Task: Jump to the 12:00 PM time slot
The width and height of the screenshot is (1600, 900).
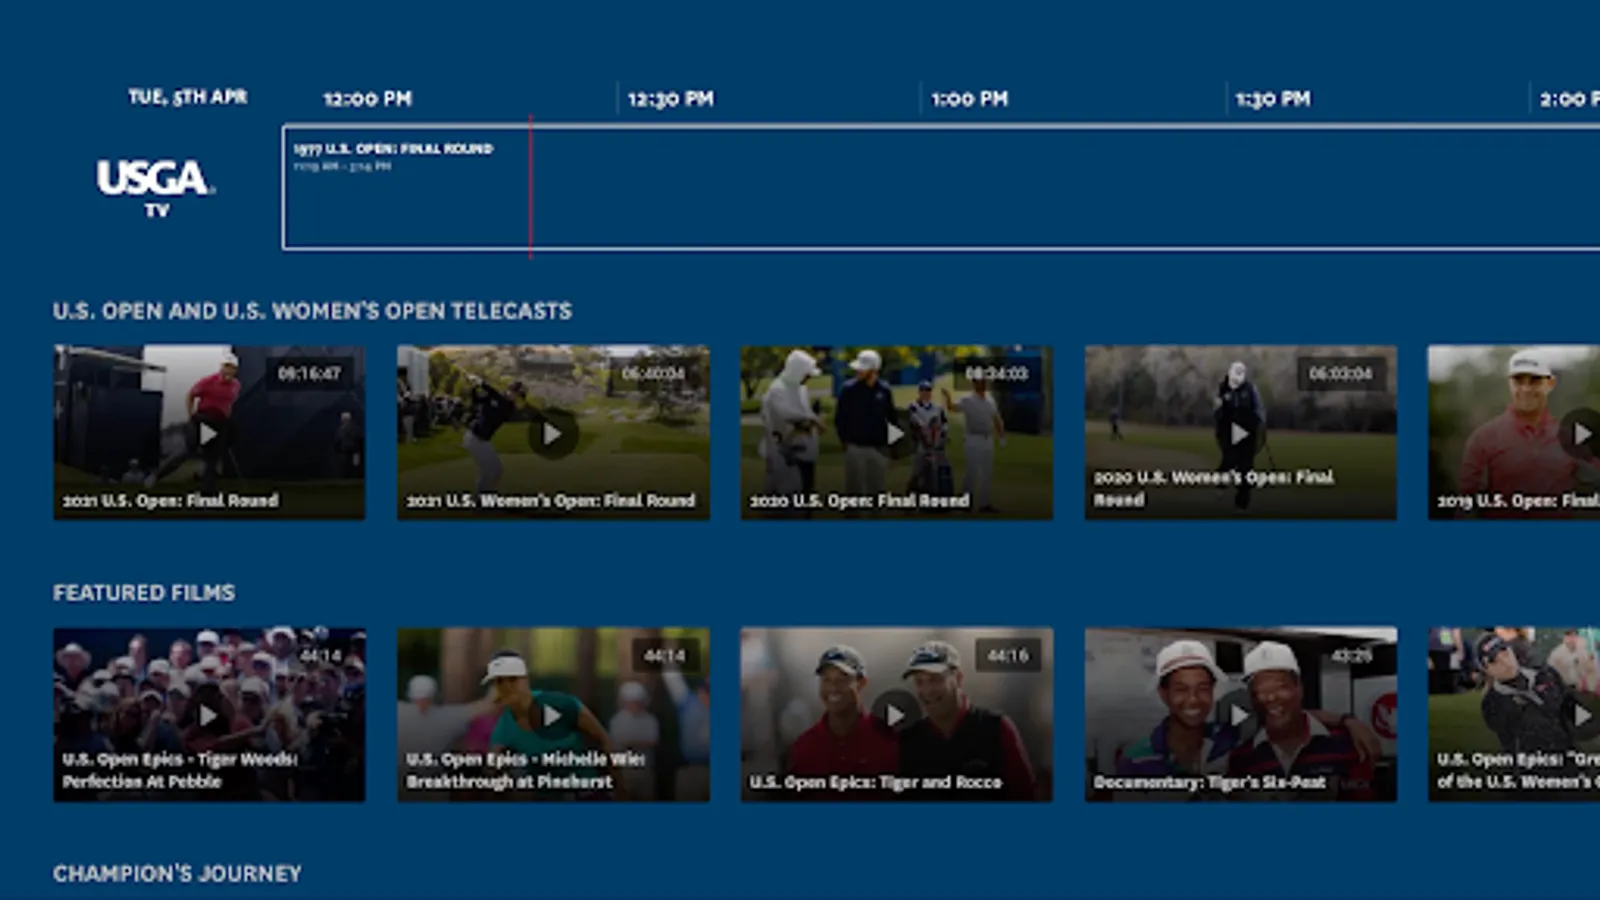Action: pyautogui.click(x=368, y=99)
